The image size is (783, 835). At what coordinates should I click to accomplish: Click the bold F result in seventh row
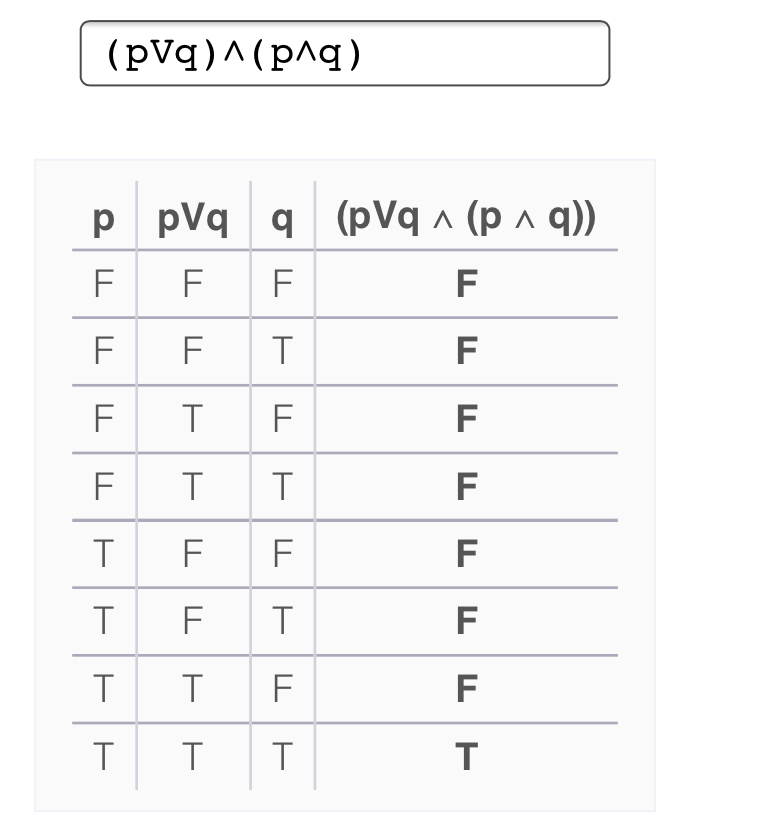466,689
